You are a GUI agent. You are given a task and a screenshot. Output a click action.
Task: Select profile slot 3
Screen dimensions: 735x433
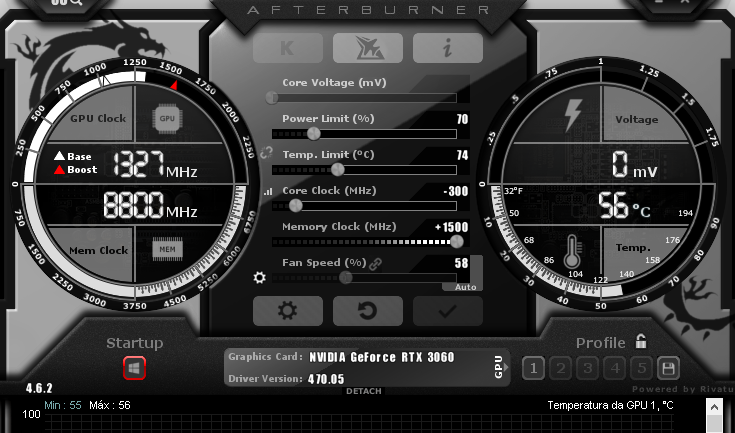(588, 368)
